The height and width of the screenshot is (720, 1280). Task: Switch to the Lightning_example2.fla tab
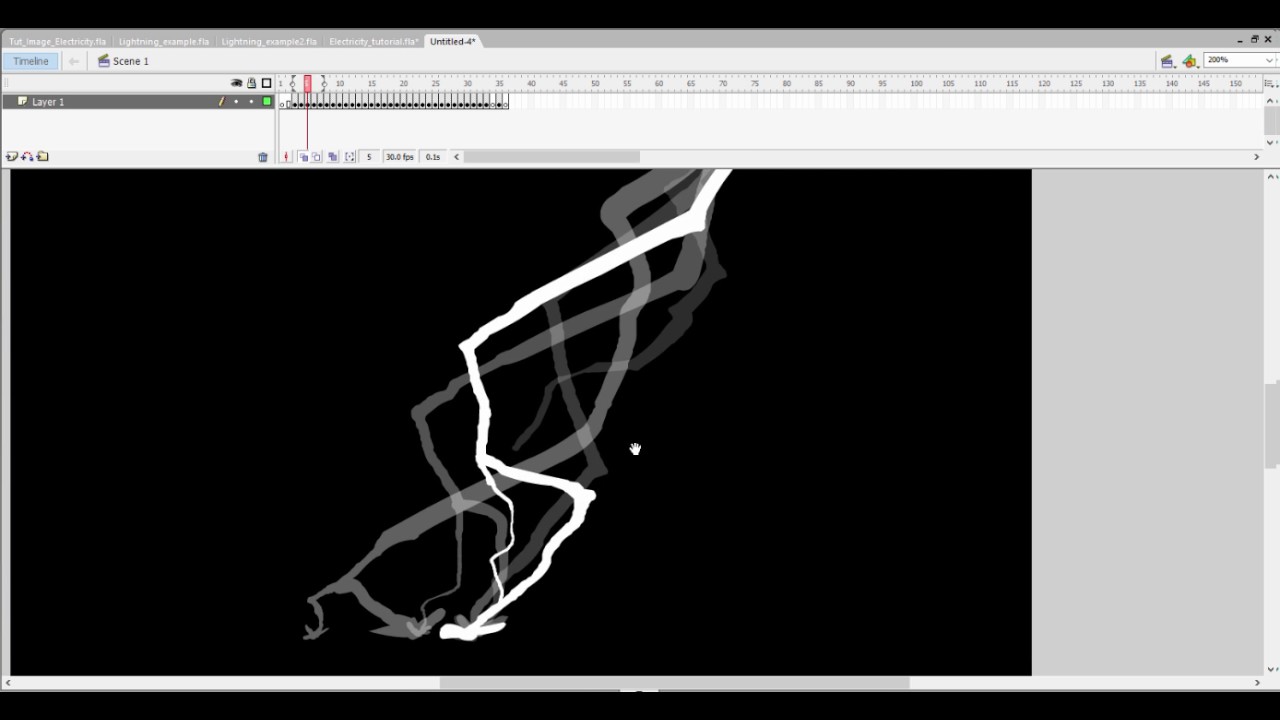click(x=269, y=41)
